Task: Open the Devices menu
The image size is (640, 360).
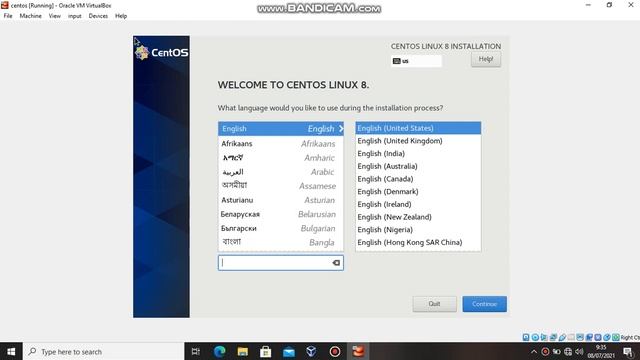Action: point(98,16)
